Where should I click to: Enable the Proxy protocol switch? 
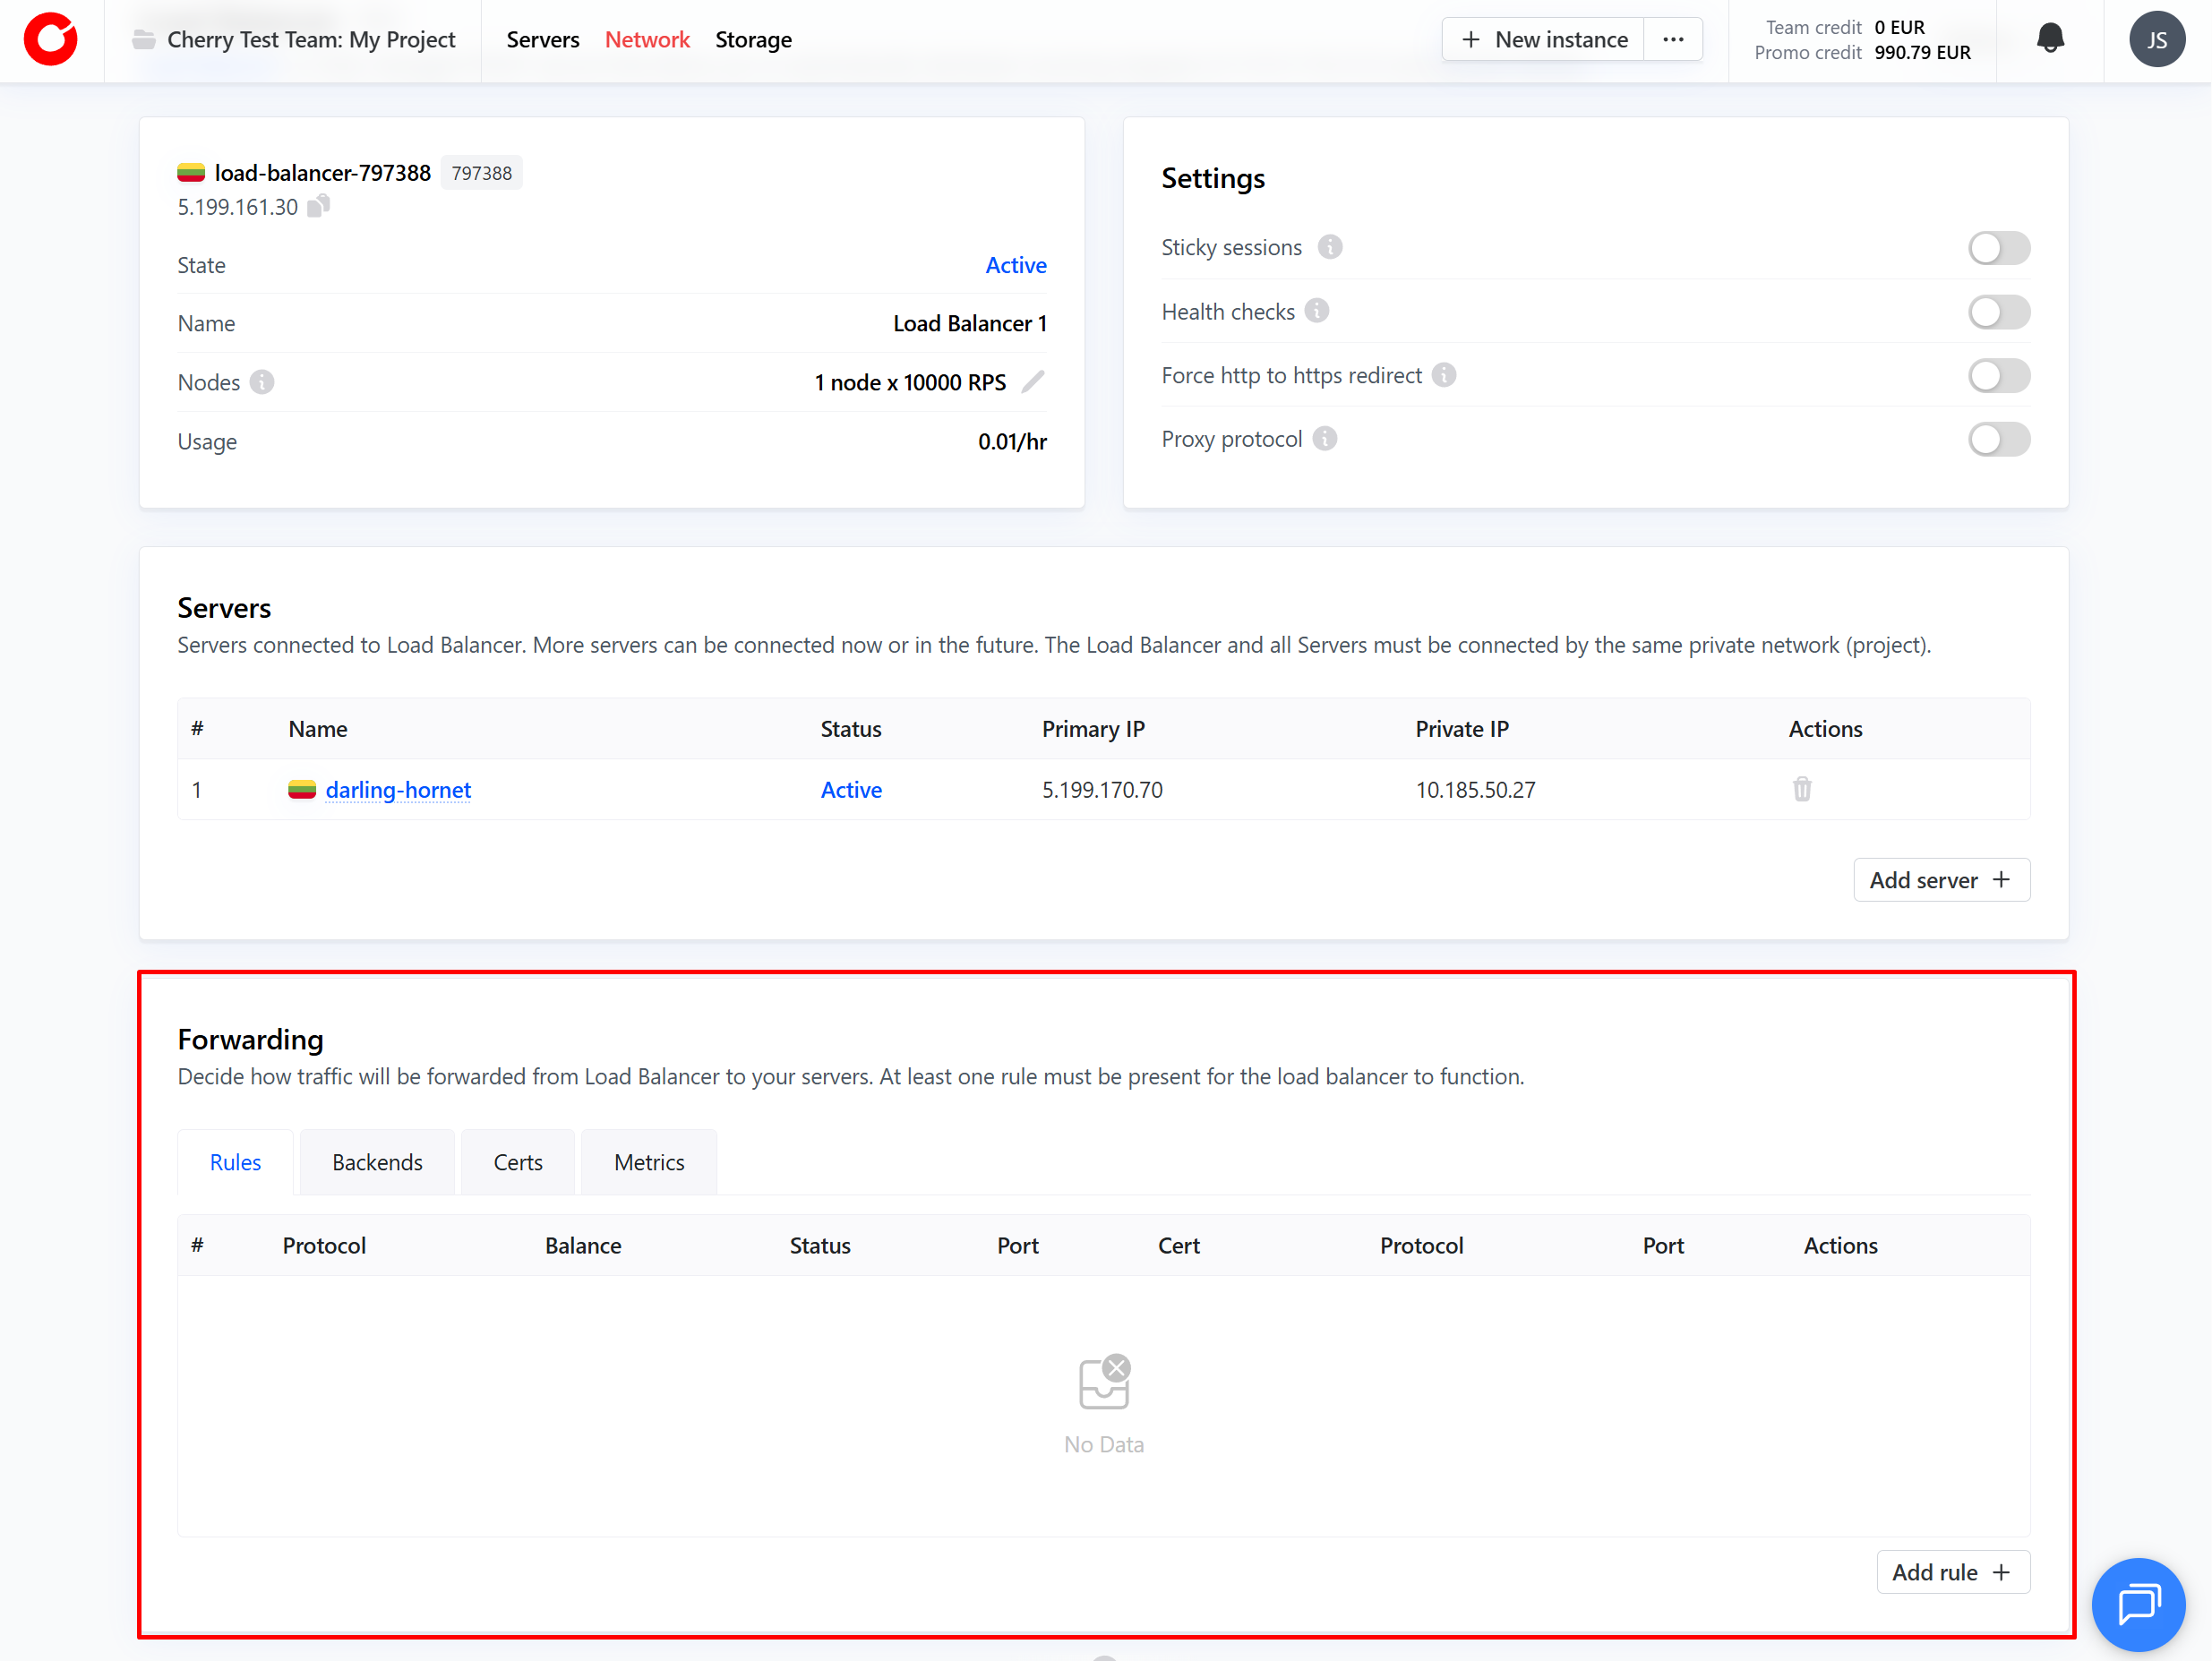1998,440
